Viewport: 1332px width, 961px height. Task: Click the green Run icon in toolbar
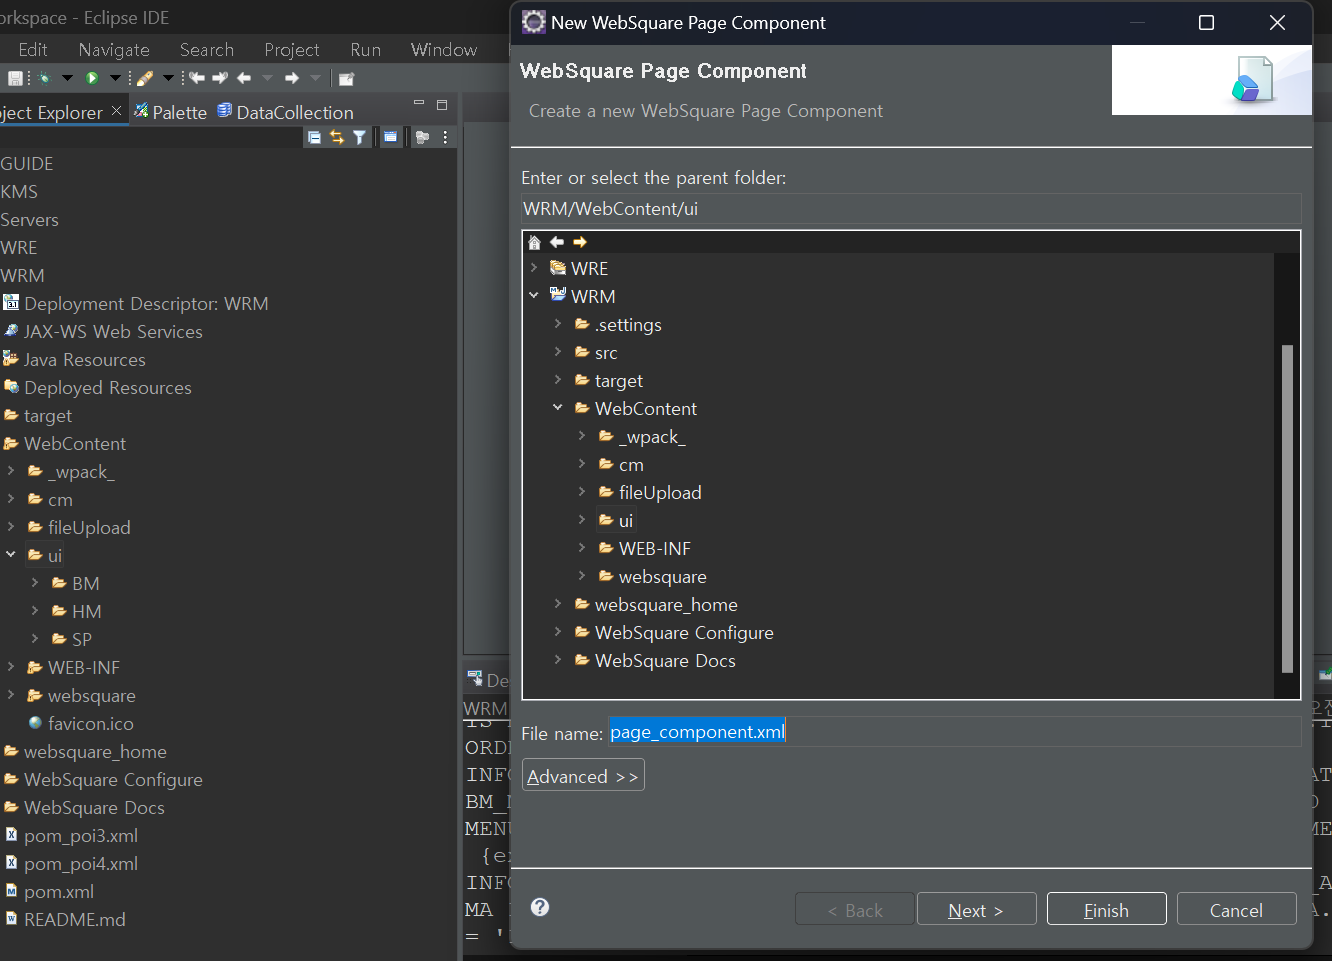tap(92, 78)
